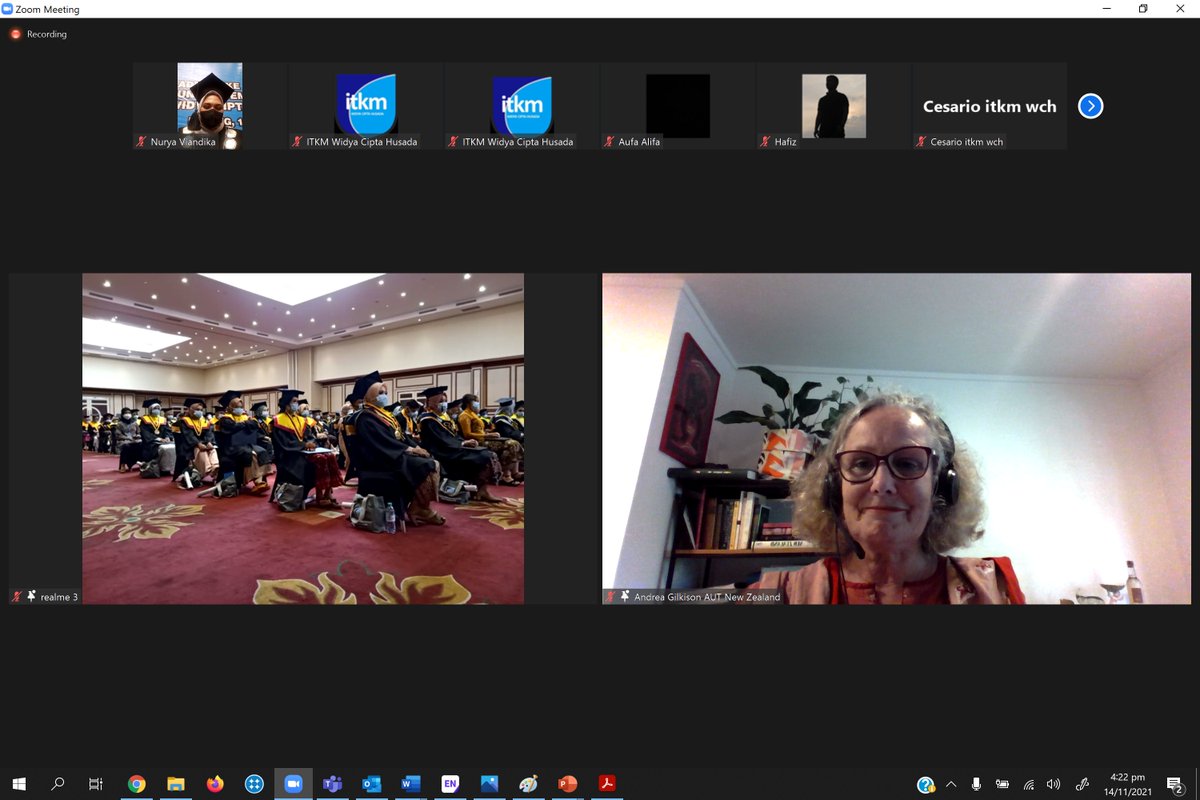Click the muted mic icon on Cesario itkm wch label
The width and height of the screenshot is (1200, 800).
tap(922, 142)
